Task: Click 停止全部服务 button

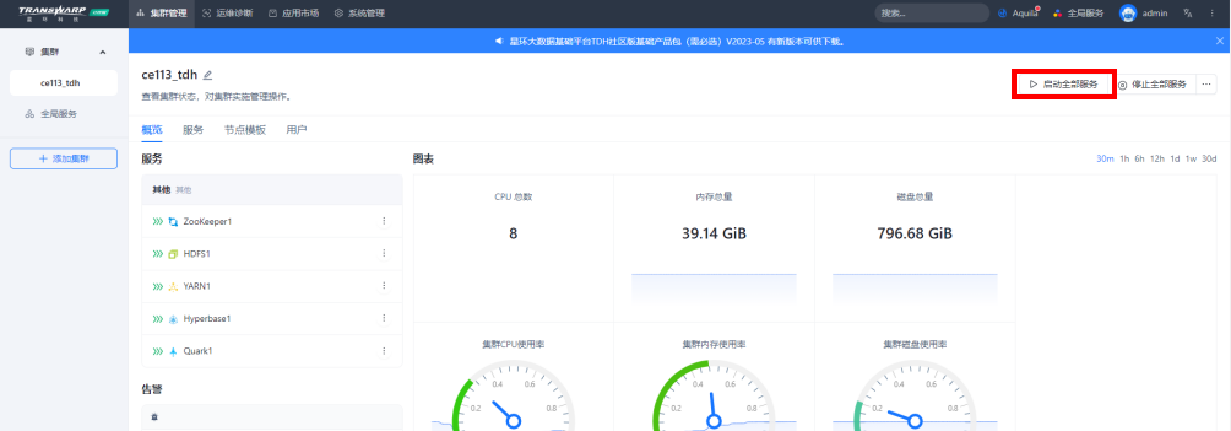Action: coord(1152,84)
